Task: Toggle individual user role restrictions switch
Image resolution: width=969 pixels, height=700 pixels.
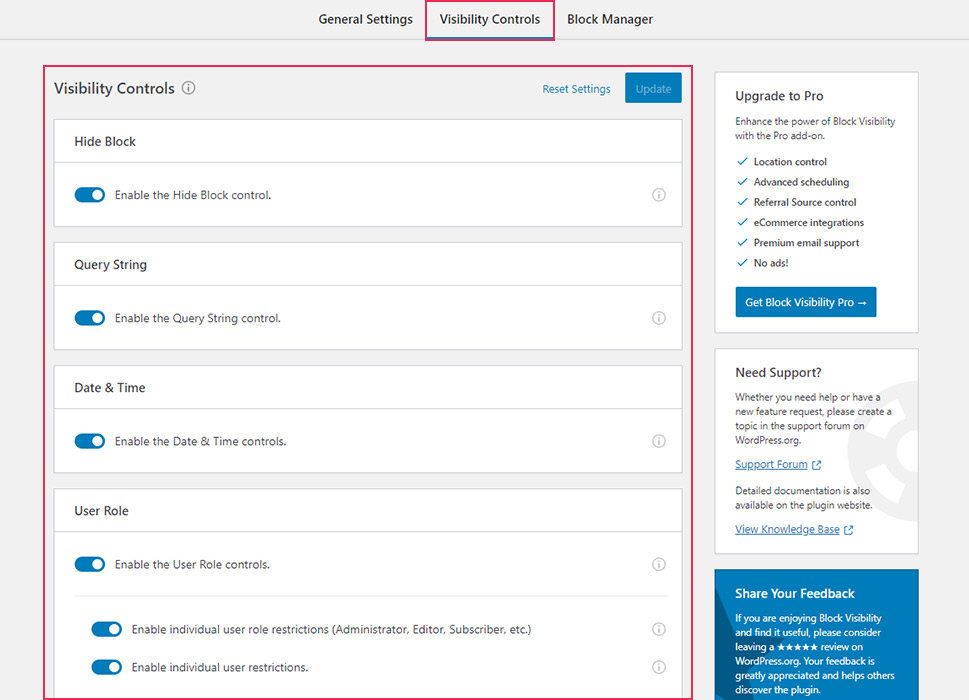Action: pos(106,629)
